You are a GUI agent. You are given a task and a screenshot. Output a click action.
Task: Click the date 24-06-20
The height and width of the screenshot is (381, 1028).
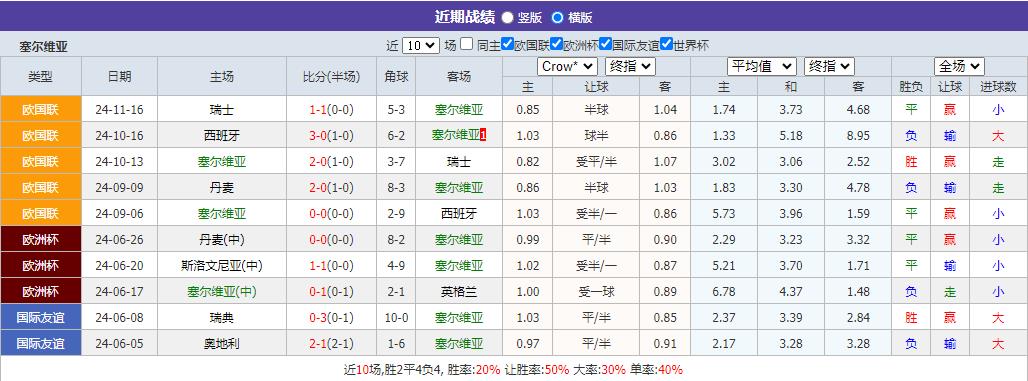[119, 266]
